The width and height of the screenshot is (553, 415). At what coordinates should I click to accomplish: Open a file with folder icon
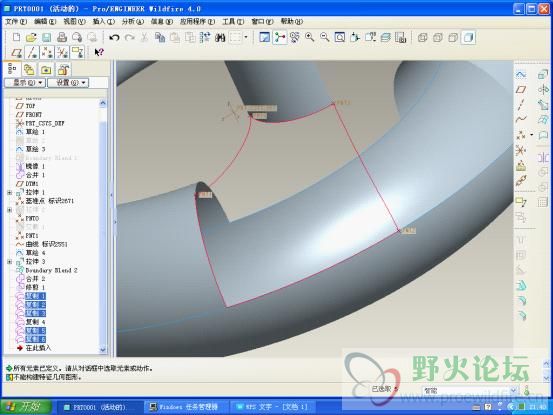(31, 37)
